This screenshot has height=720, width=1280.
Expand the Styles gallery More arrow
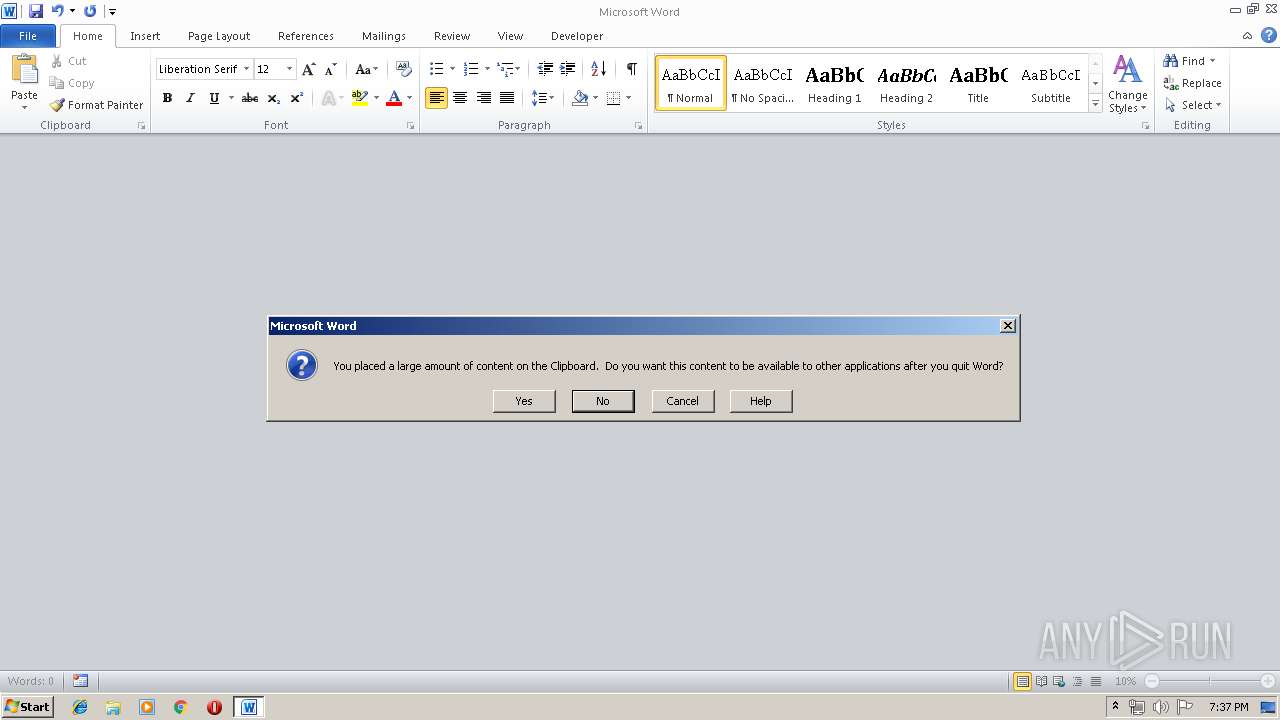(x=1095, y=104)
